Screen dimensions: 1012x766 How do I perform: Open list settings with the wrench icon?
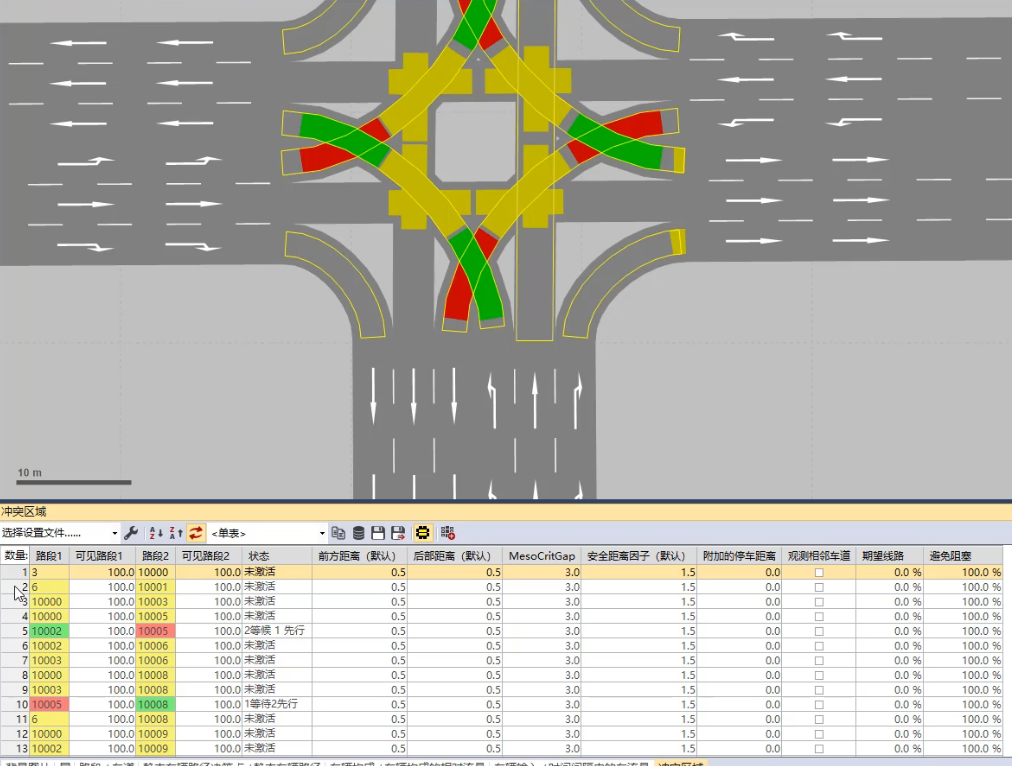click(x=131, y=533)
